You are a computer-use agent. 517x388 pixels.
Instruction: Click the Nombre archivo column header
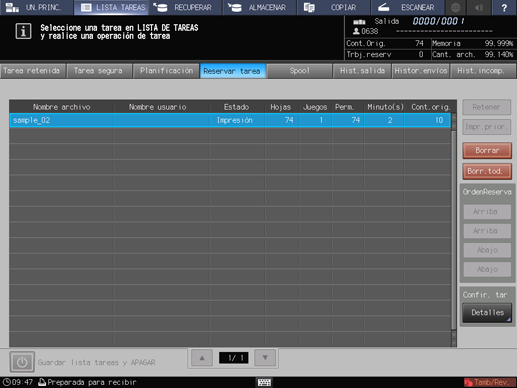62,107
